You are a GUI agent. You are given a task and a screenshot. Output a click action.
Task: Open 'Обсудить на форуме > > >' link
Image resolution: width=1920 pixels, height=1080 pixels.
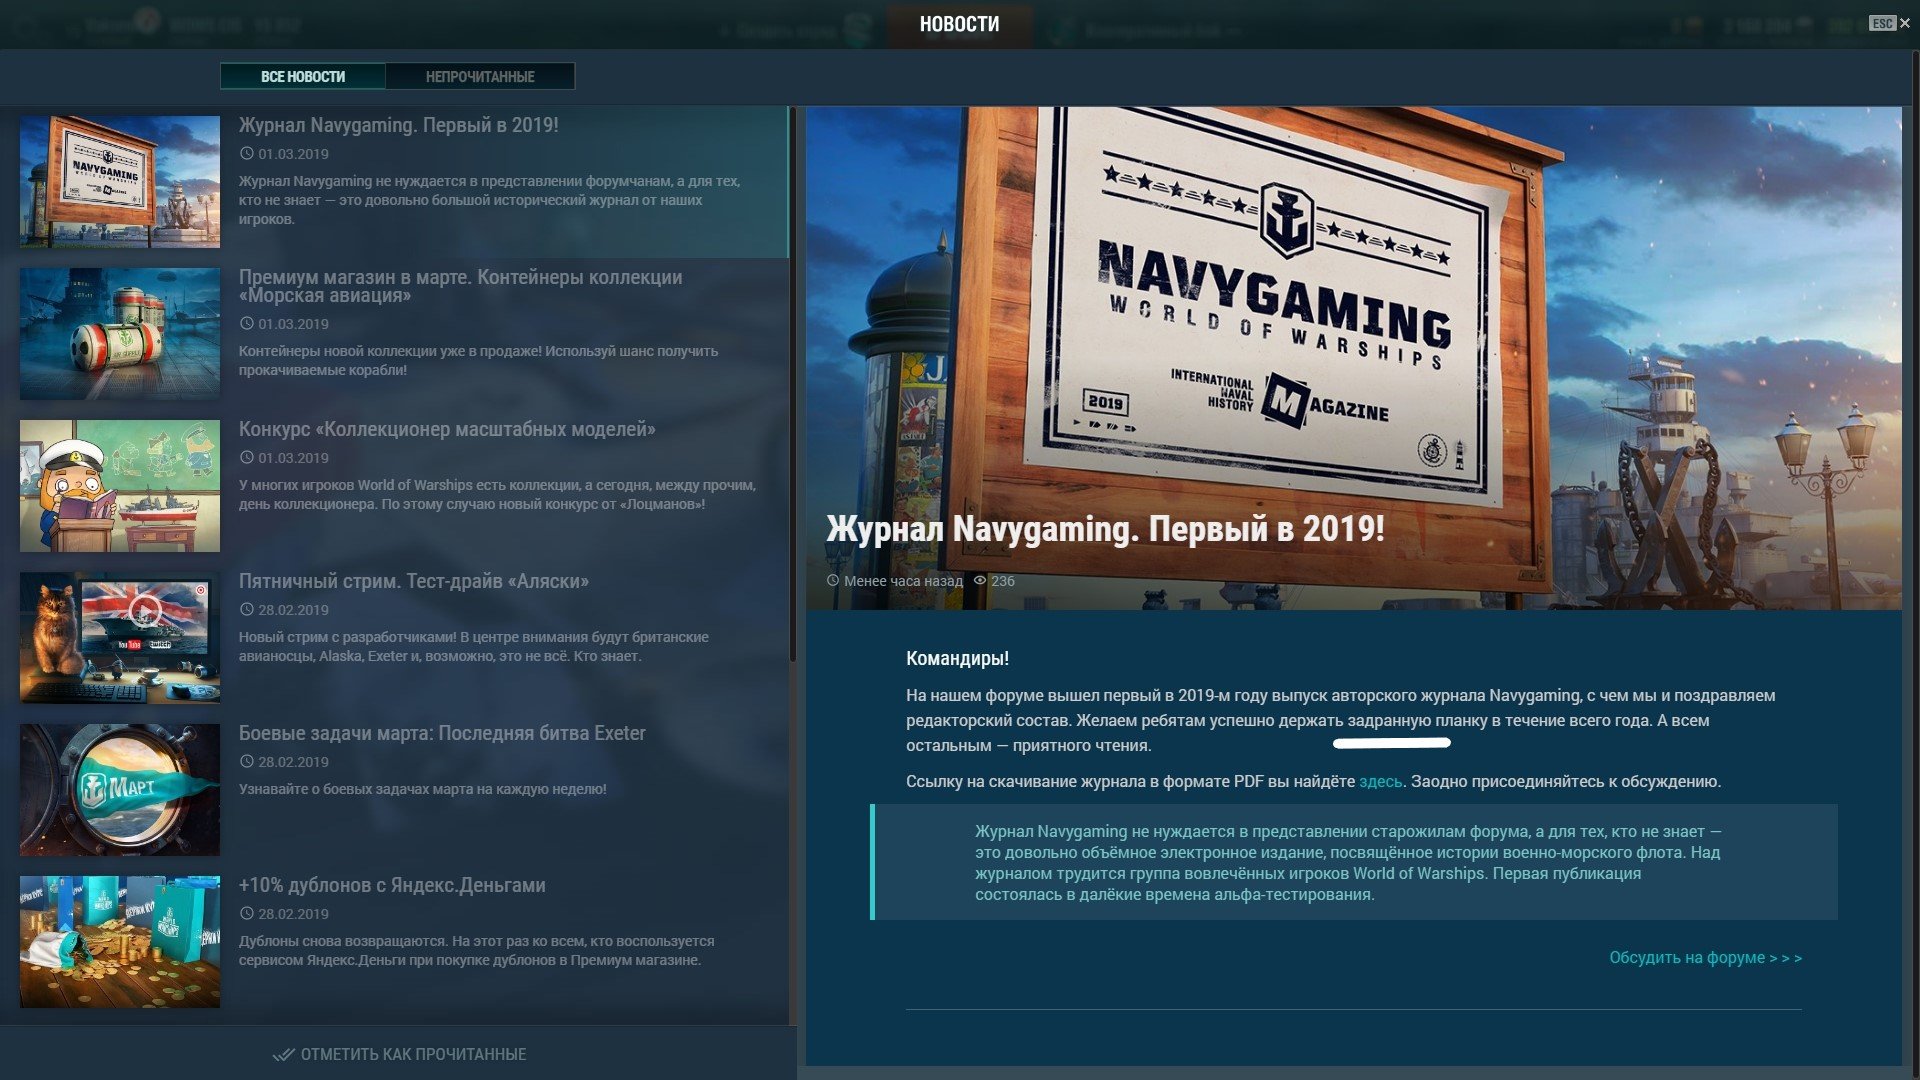(x=1705, y=957)
